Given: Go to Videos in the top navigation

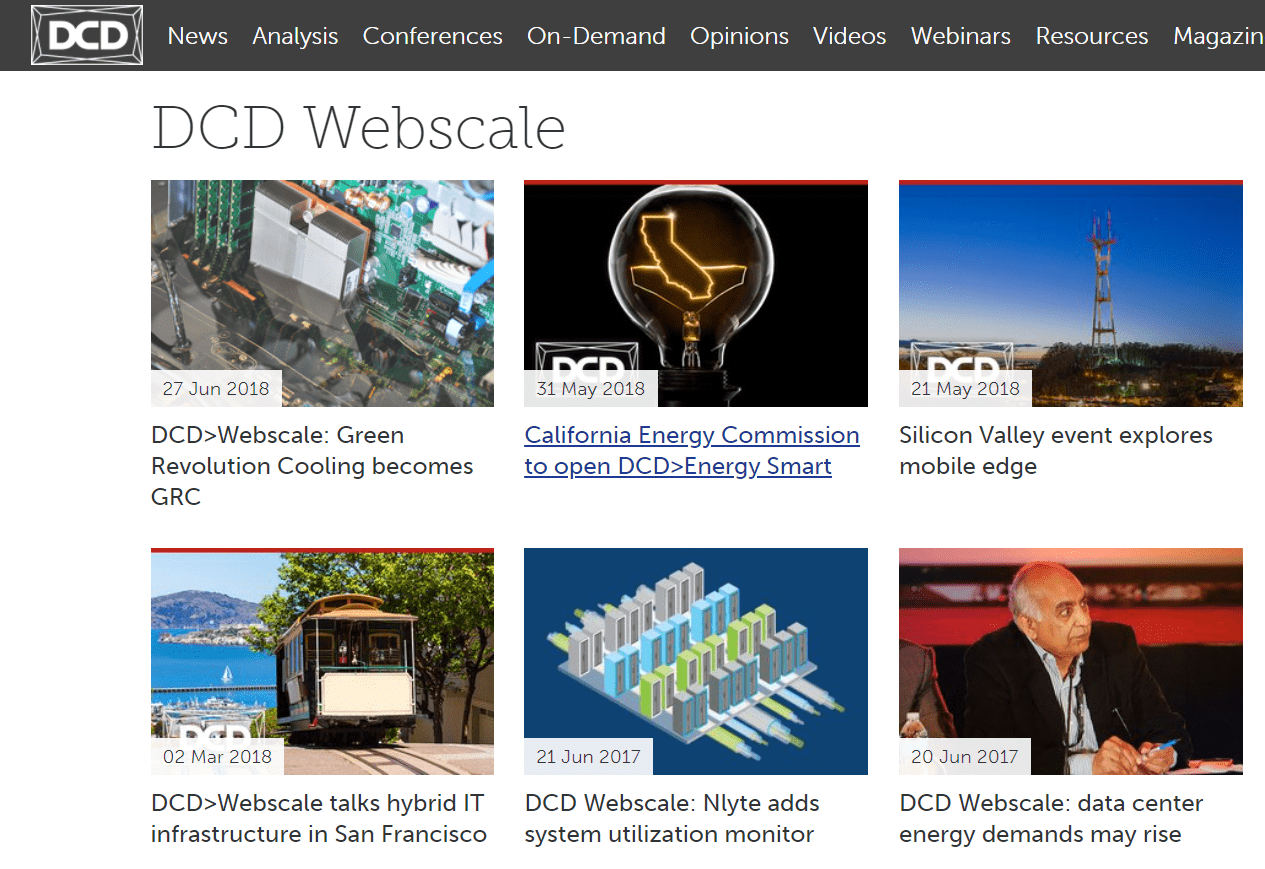Looking at the screenshot, I should [849, 36].
